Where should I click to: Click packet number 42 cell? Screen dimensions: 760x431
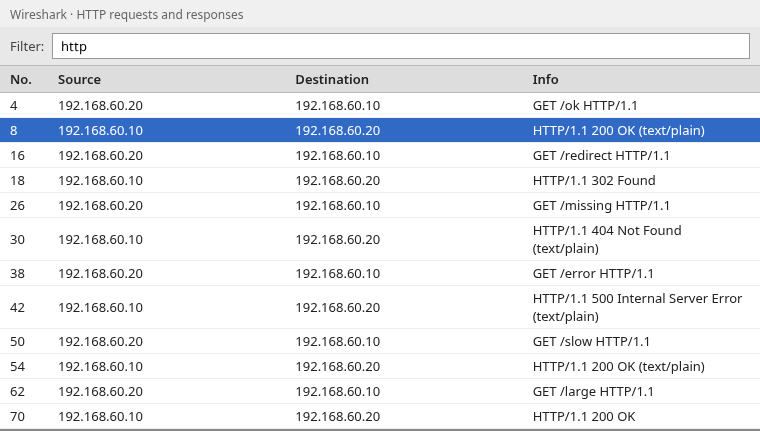point(17,307)
